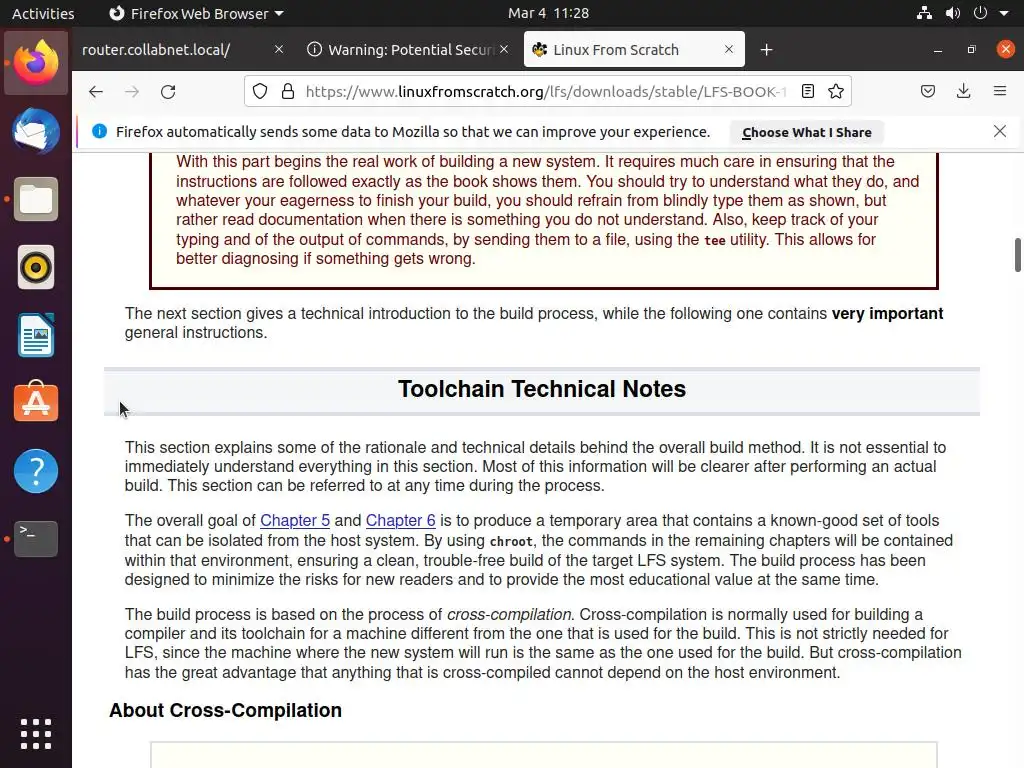Click the network status icon
The height and width of the screenshot is (768, 1024).
point(924,13)
